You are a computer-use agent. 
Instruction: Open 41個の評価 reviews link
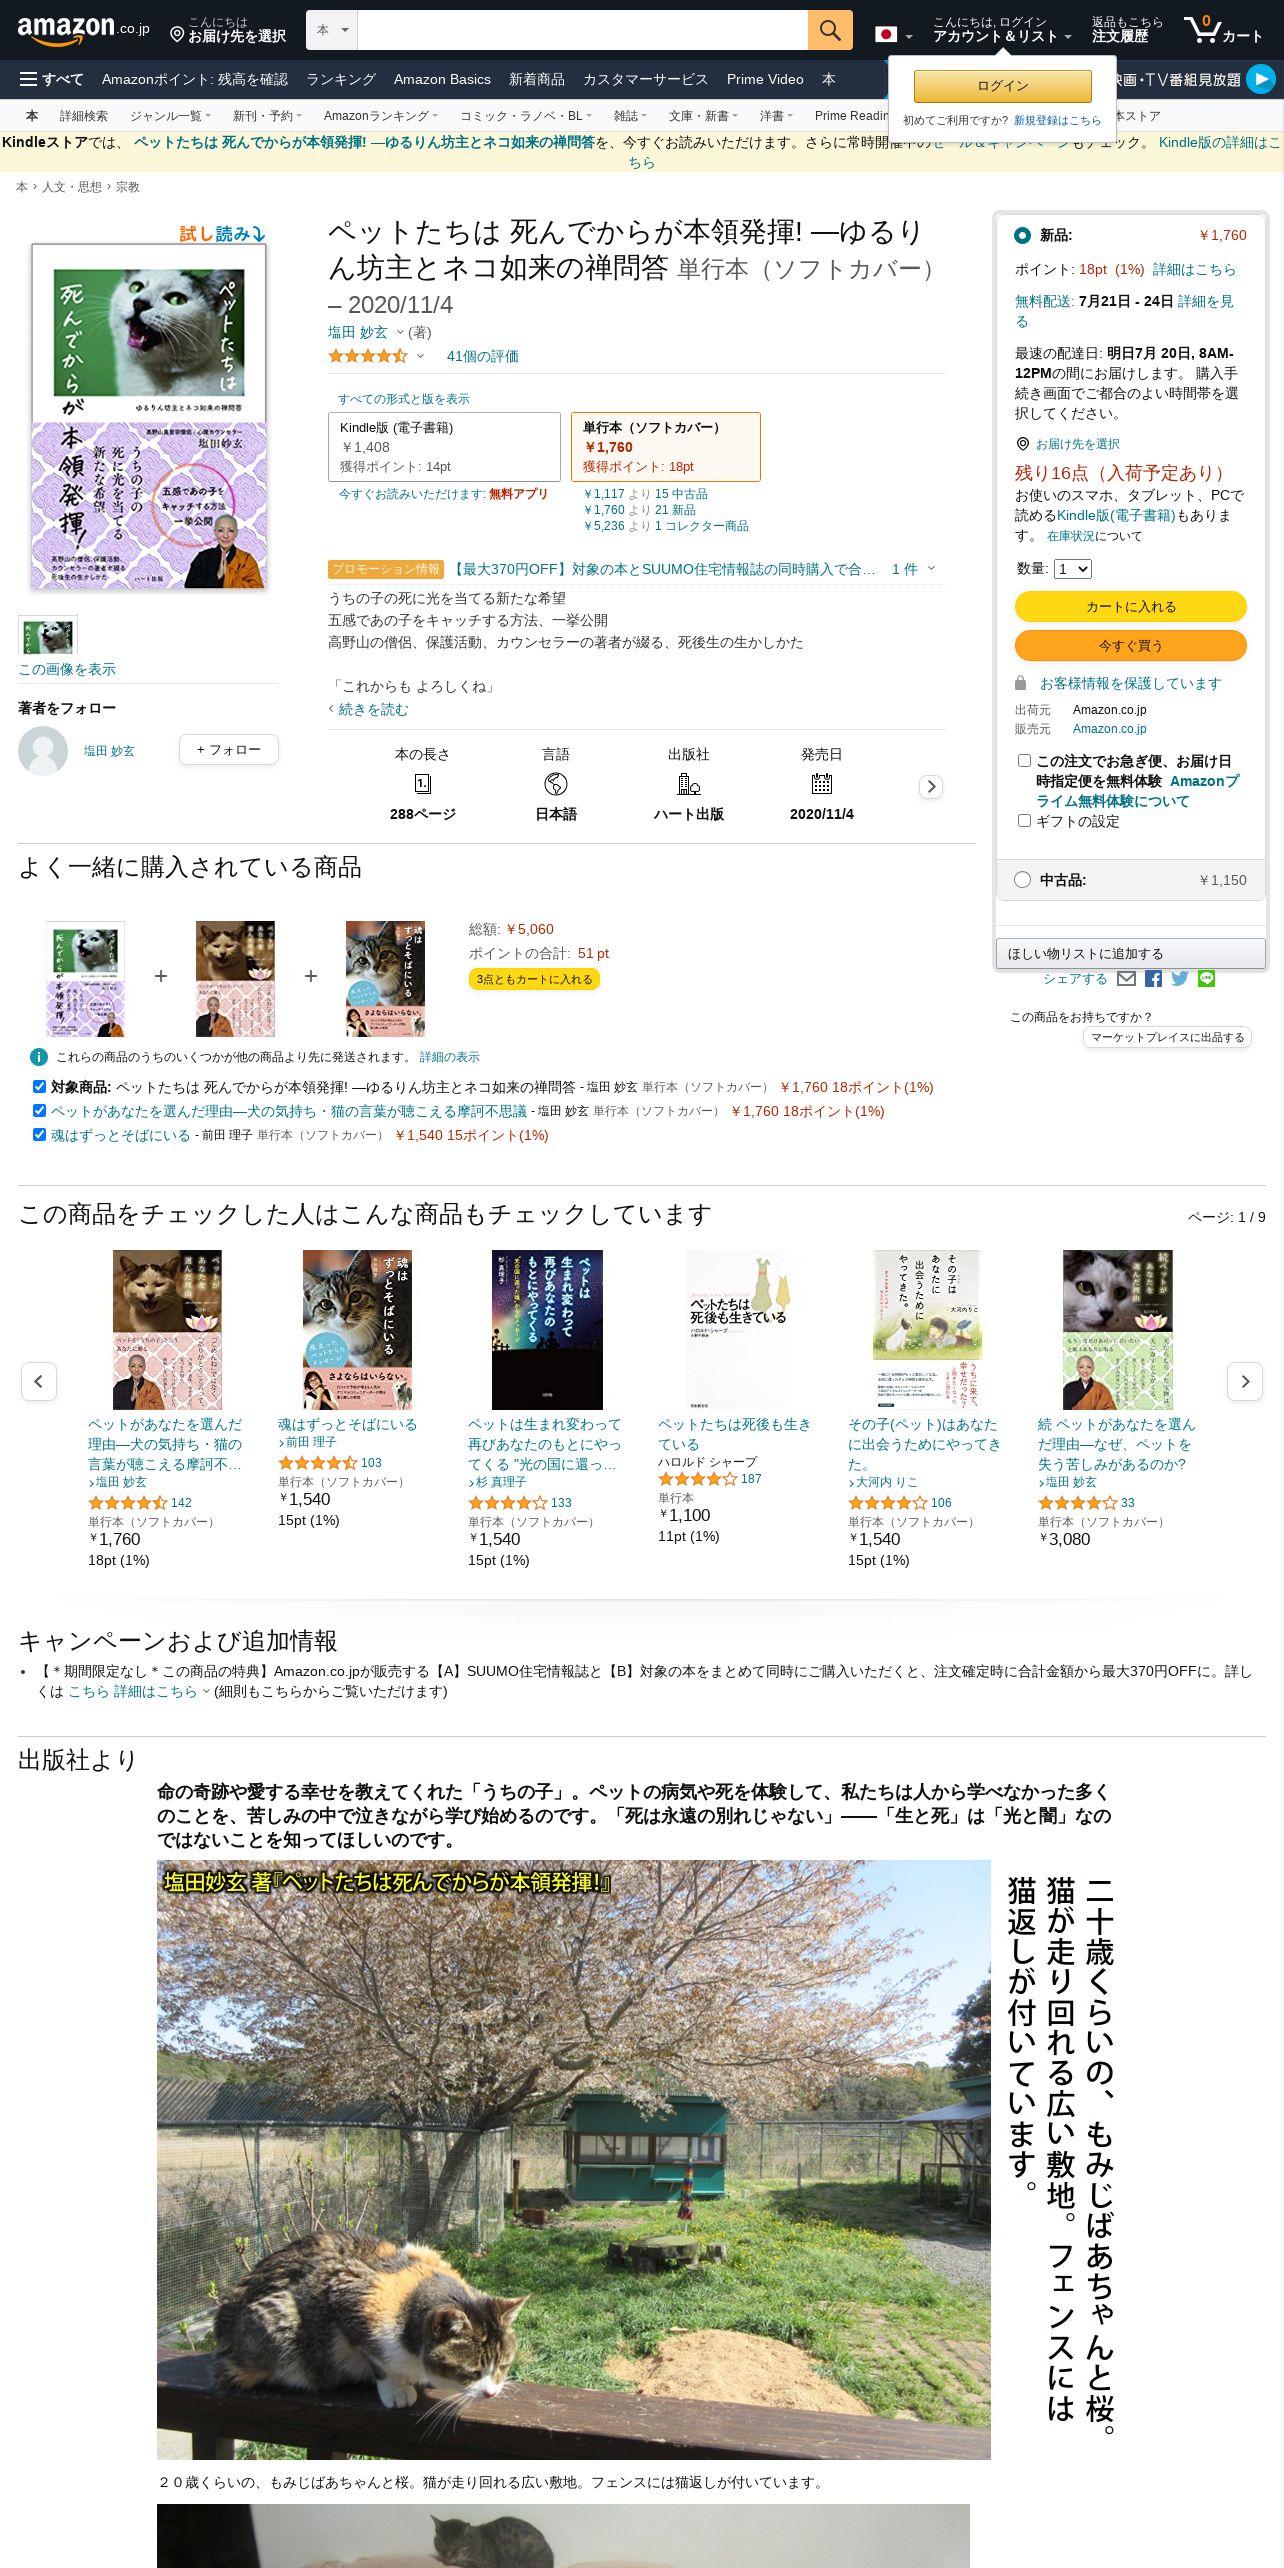pos(482,356)
